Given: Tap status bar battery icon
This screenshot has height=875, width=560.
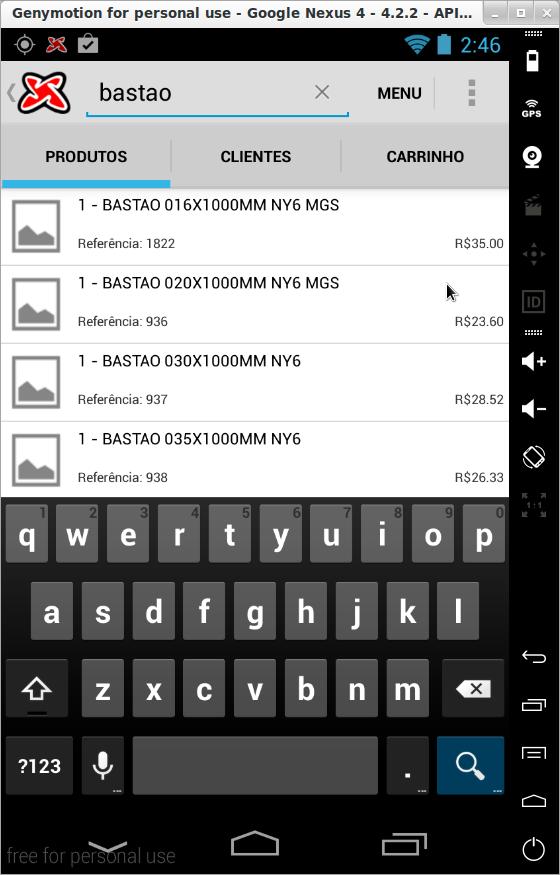Looking at the screenshot, I should pyautogui.click(x=445, y=44).
